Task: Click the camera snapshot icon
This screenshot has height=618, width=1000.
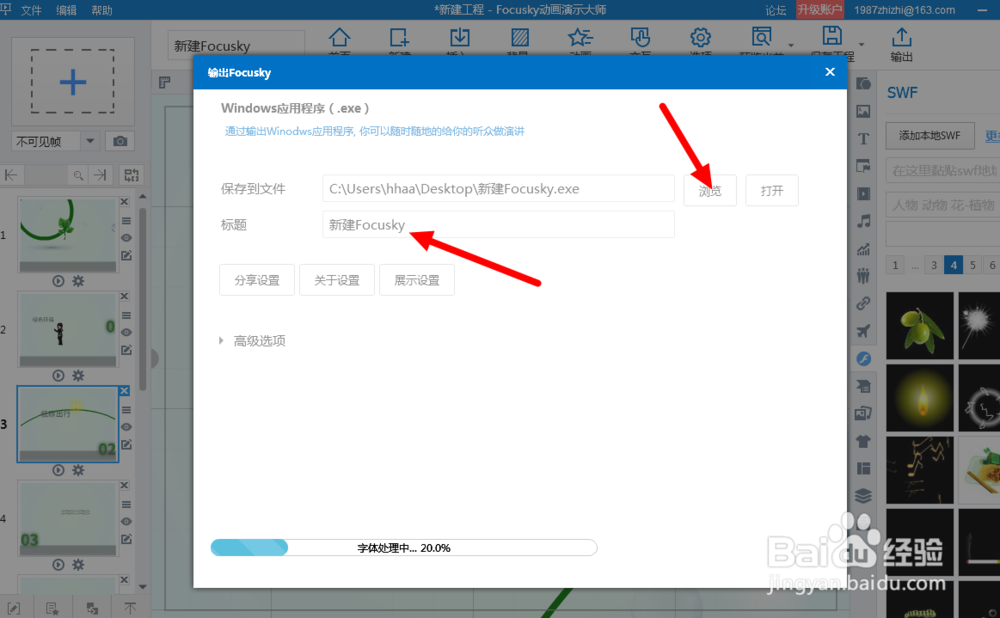Action: coord(120,141)
